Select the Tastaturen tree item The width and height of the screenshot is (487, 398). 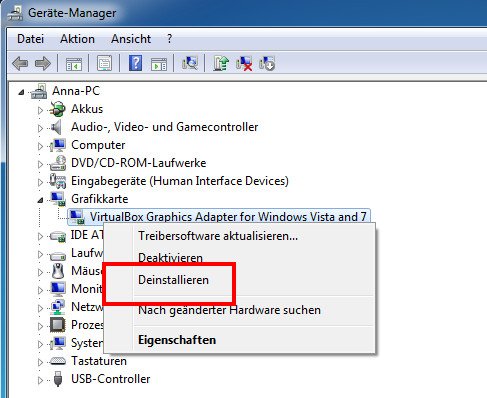pyautogui.click(x=99, y=361)
